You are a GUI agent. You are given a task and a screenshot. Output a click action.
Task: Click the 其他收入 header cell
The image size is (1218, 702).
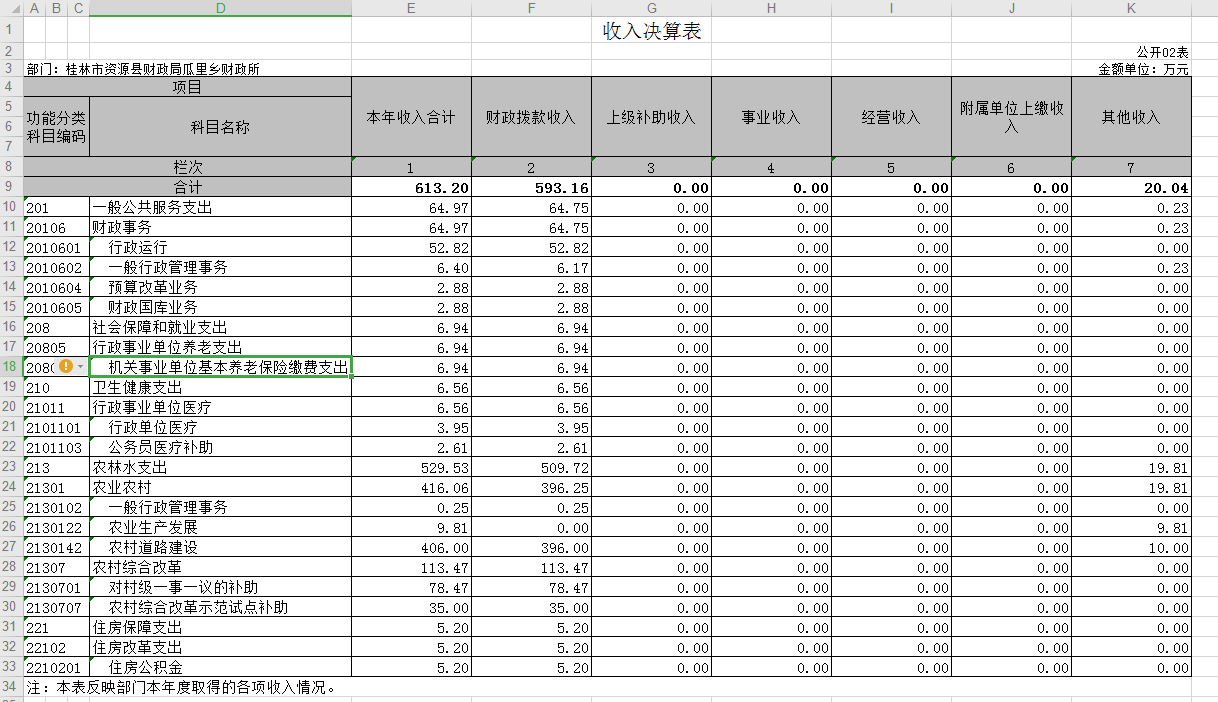[x=1131, y=117]
